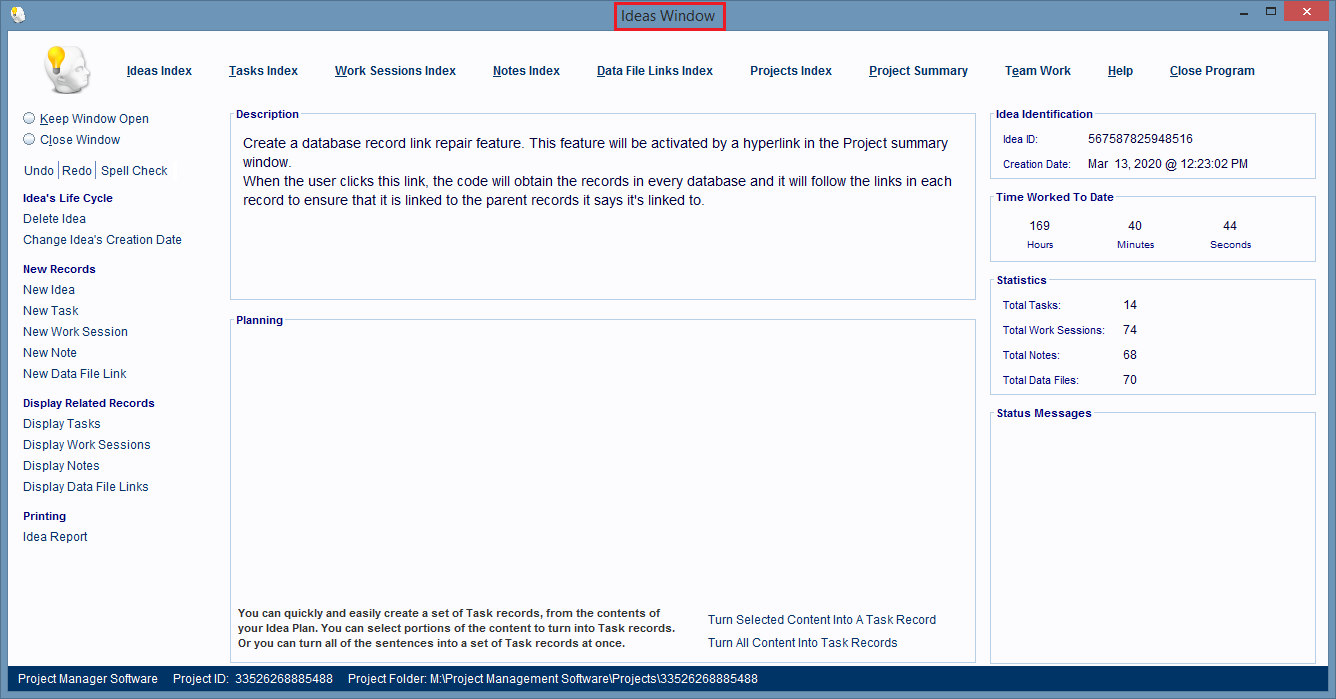This screenshot has width=1336, height=699.
Task: Click the Total Notes count 68
Action: (x=1130, y=355)
